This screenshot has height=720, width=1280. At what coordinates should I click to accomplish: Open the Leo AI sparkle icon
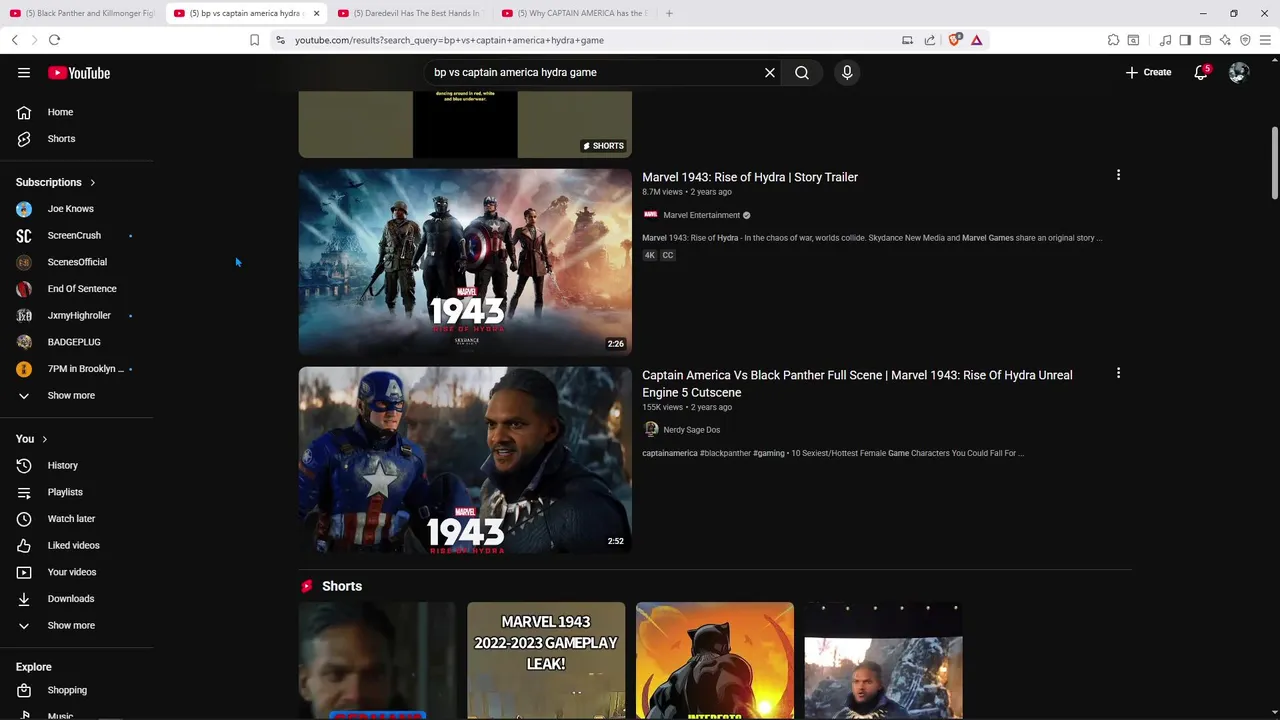coord(1225,40)
